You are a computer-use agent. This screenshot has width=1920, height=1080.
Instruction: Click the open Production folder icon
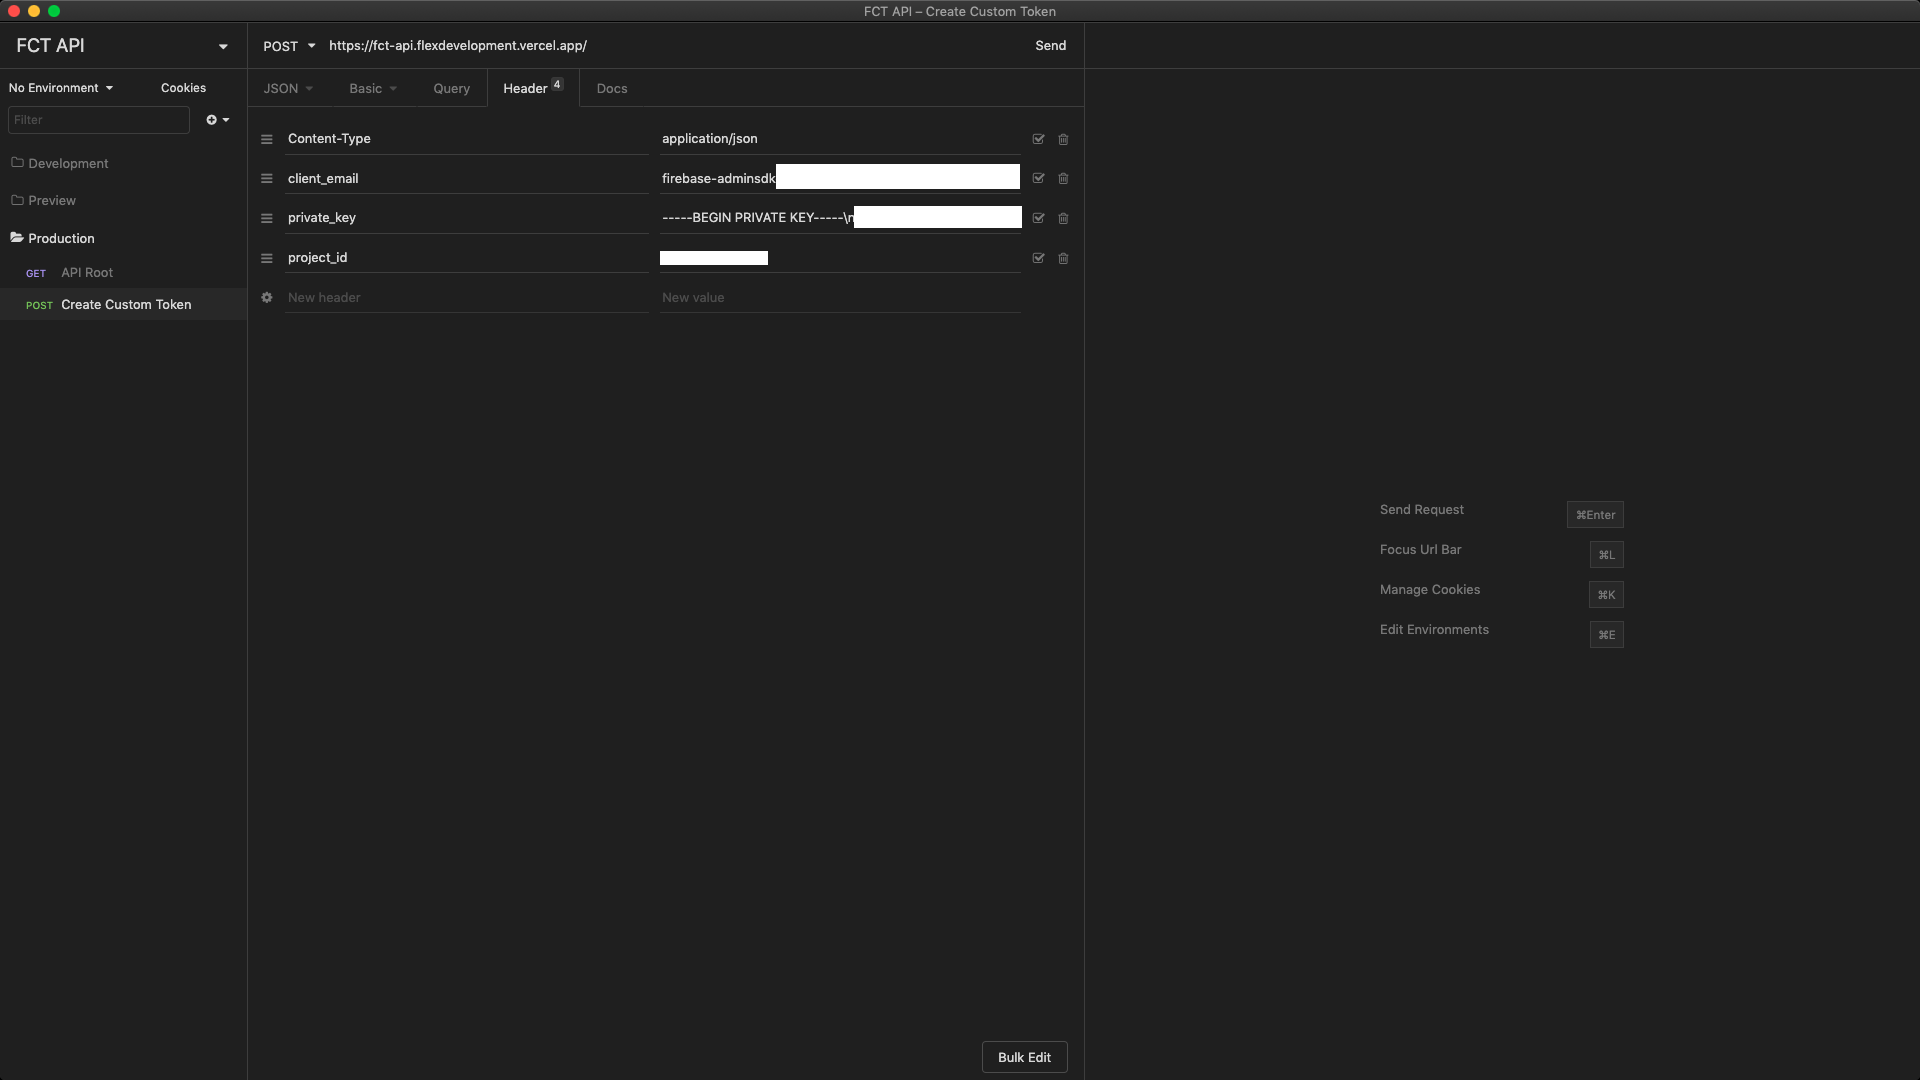pos(17,237)
